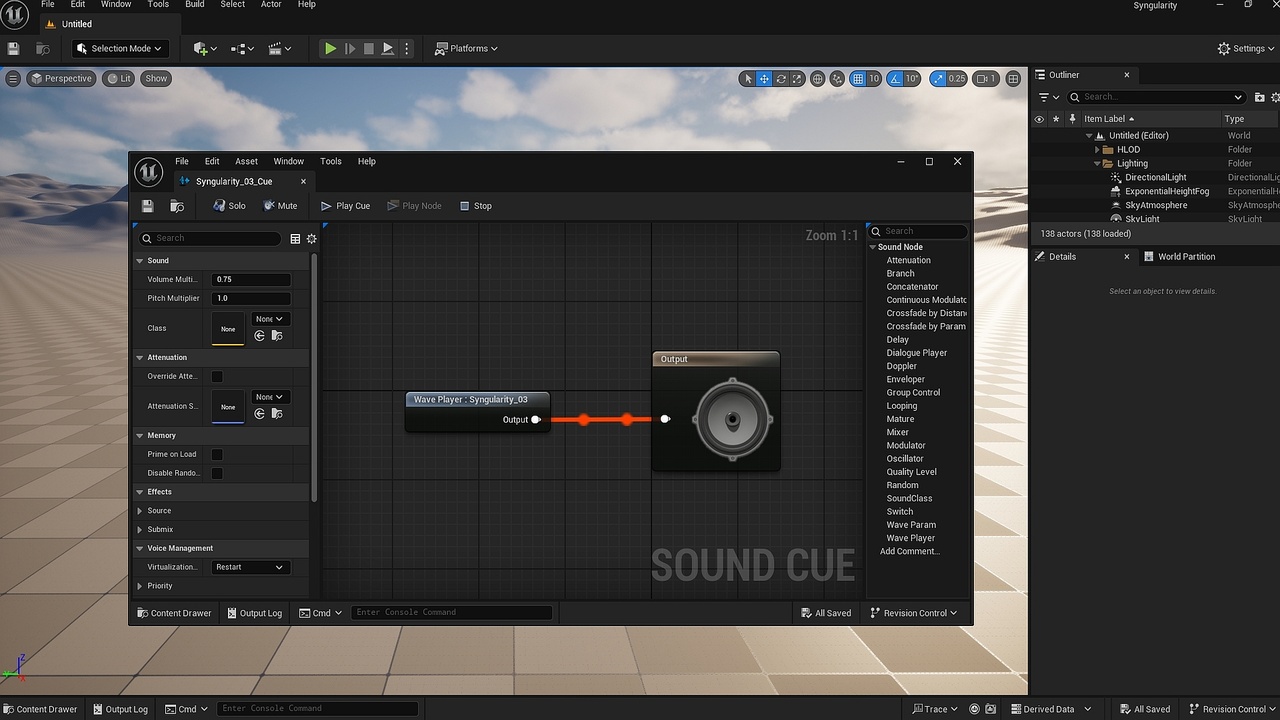Stop sound cue playback
Viewport: 1280px width, 720px height.
point(475,206)
